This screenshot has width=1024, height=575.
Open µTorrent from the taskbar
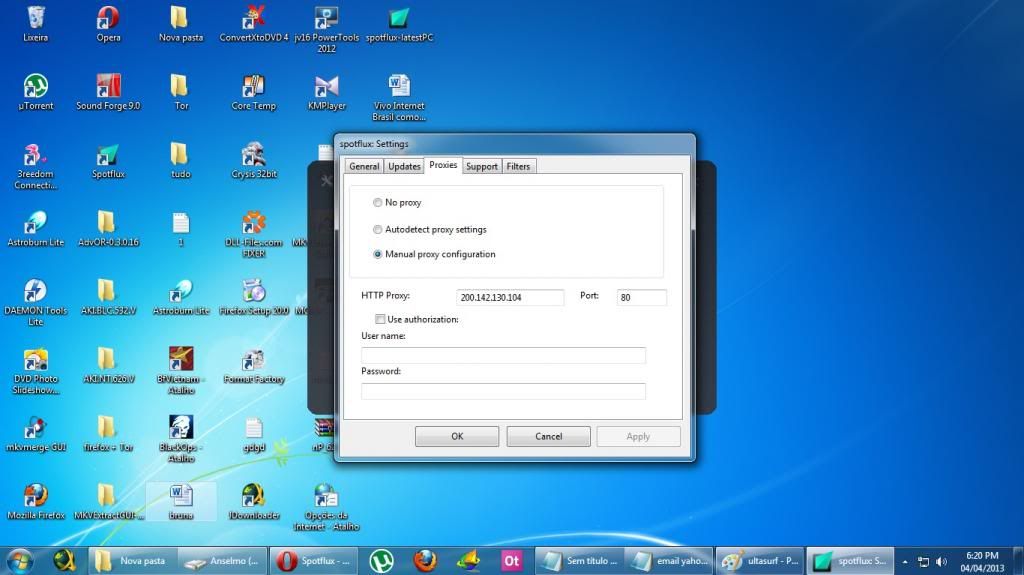[x=381, y=561]
